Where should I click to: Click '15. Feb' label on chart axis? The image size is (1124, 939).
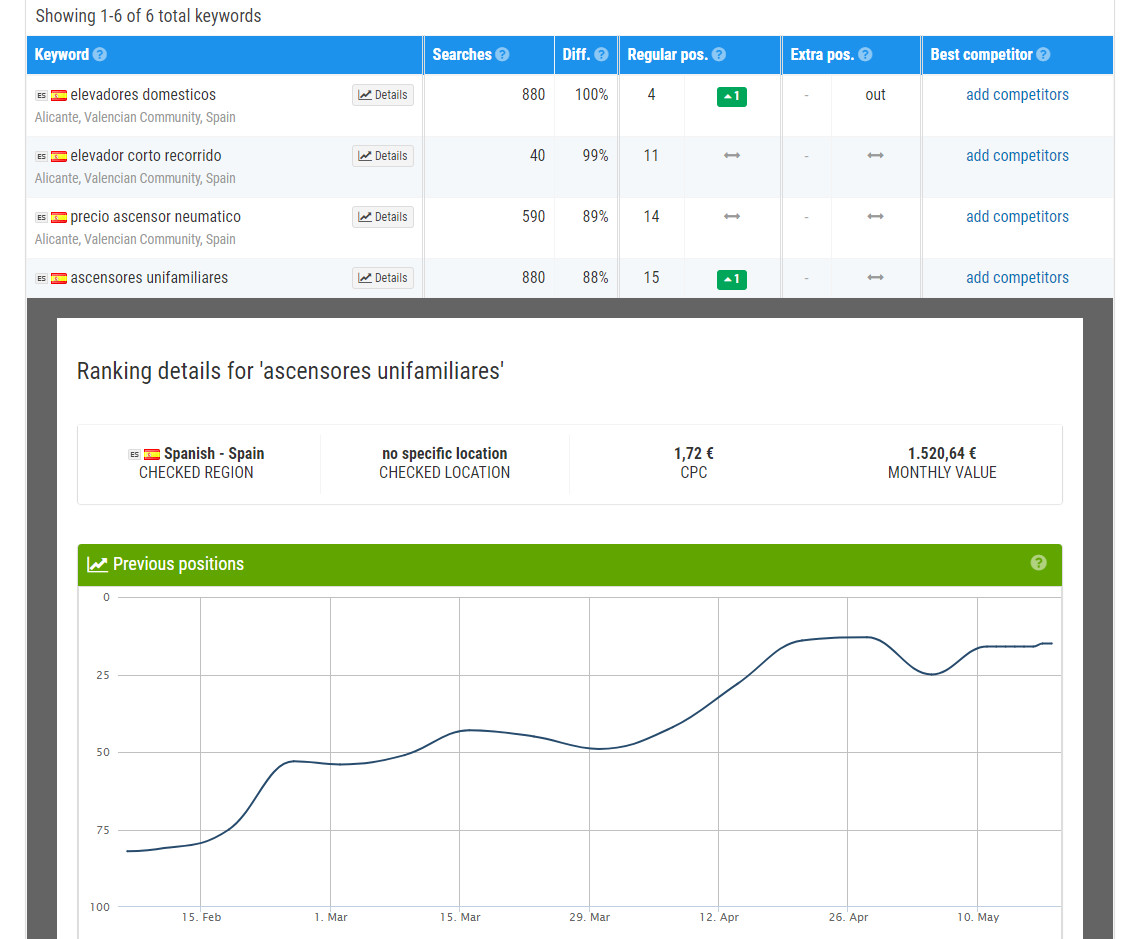(201, 917)
